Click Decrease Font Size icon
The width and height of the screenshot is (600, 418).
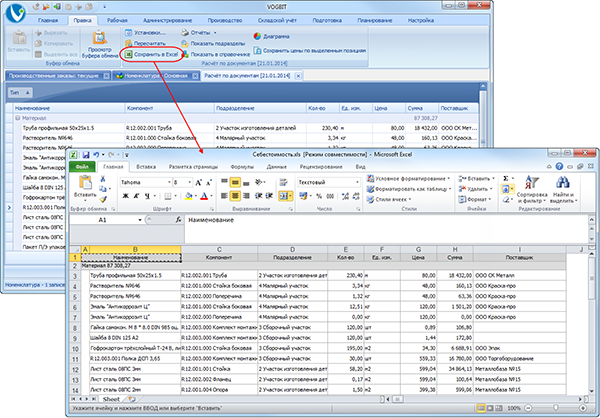click(209, 183)
